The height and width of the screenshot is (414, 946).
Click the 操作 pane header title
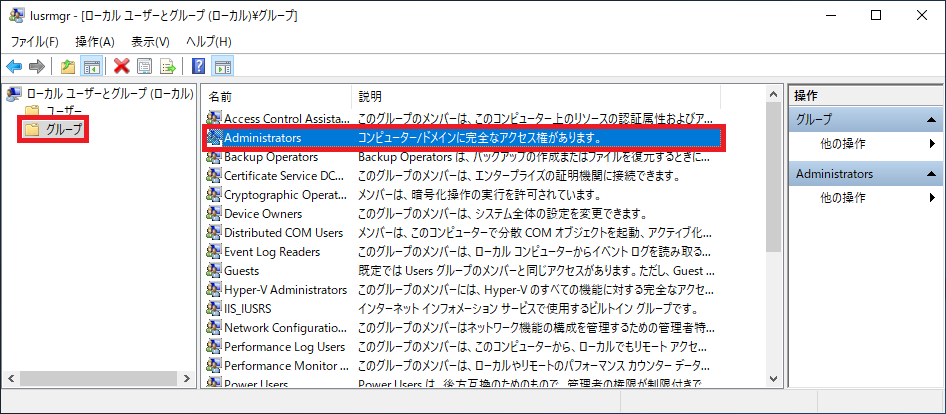pos(806,95)
